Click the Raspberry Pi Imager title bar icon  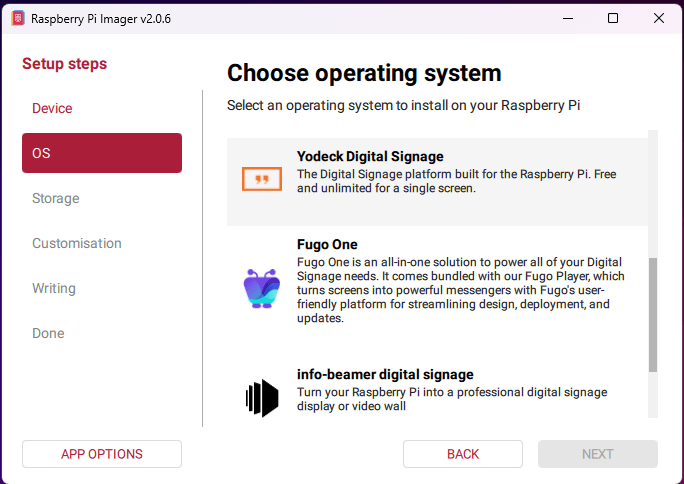(x=18, y=18)
